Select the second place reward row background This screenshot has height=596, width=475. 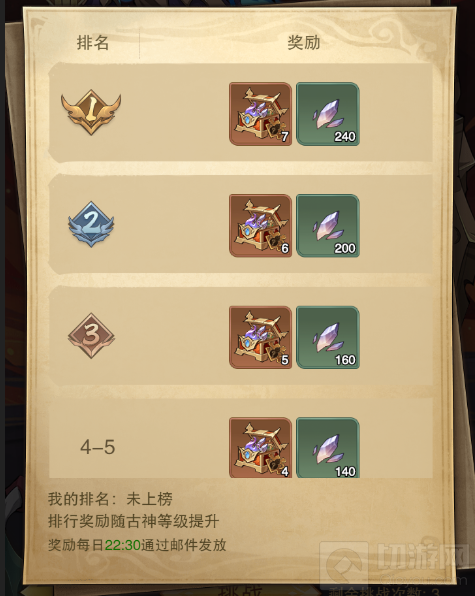[x=241, y=224]
